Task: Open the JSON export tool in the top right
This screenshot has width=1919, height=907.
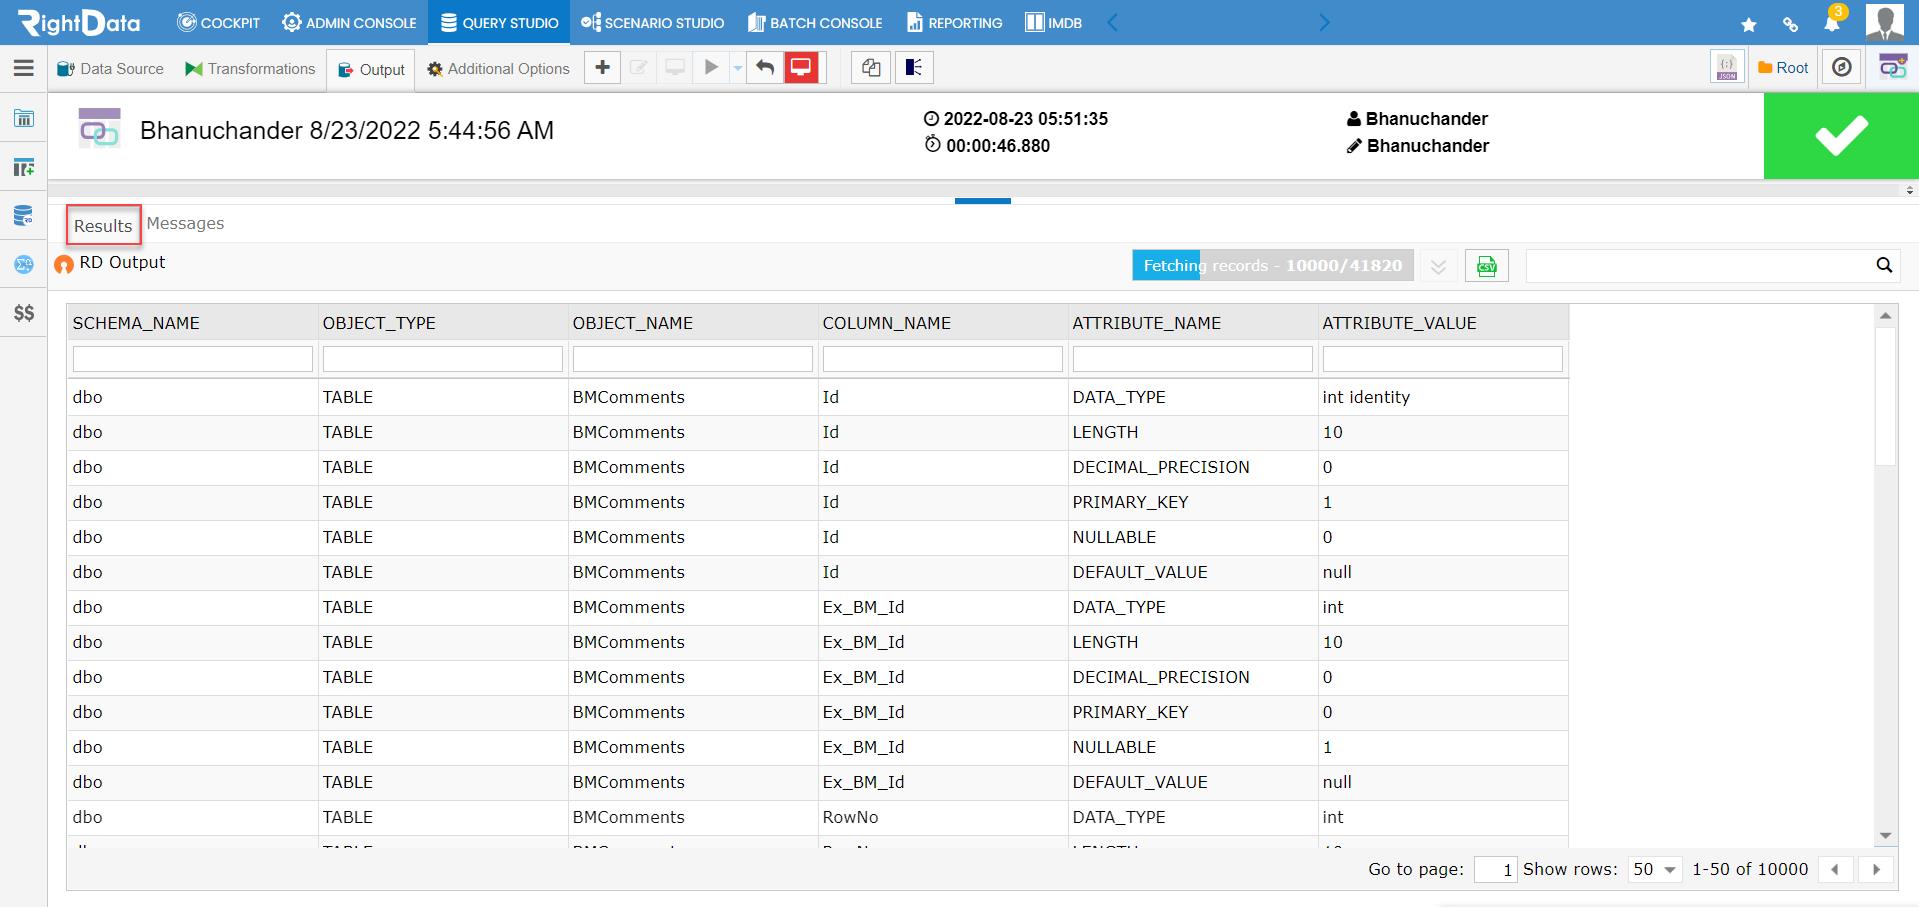Action: (1727, 67)
